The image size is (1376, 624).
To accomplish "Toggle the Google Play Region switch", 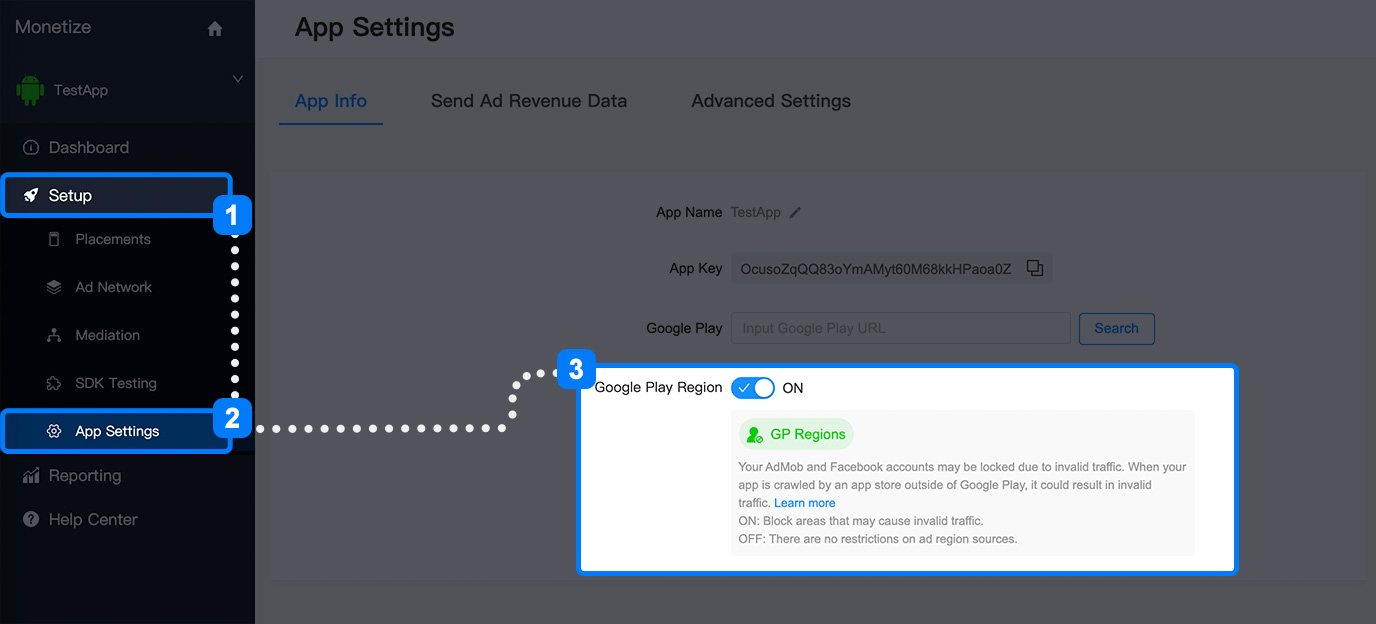I will click(x=753, y=388).
